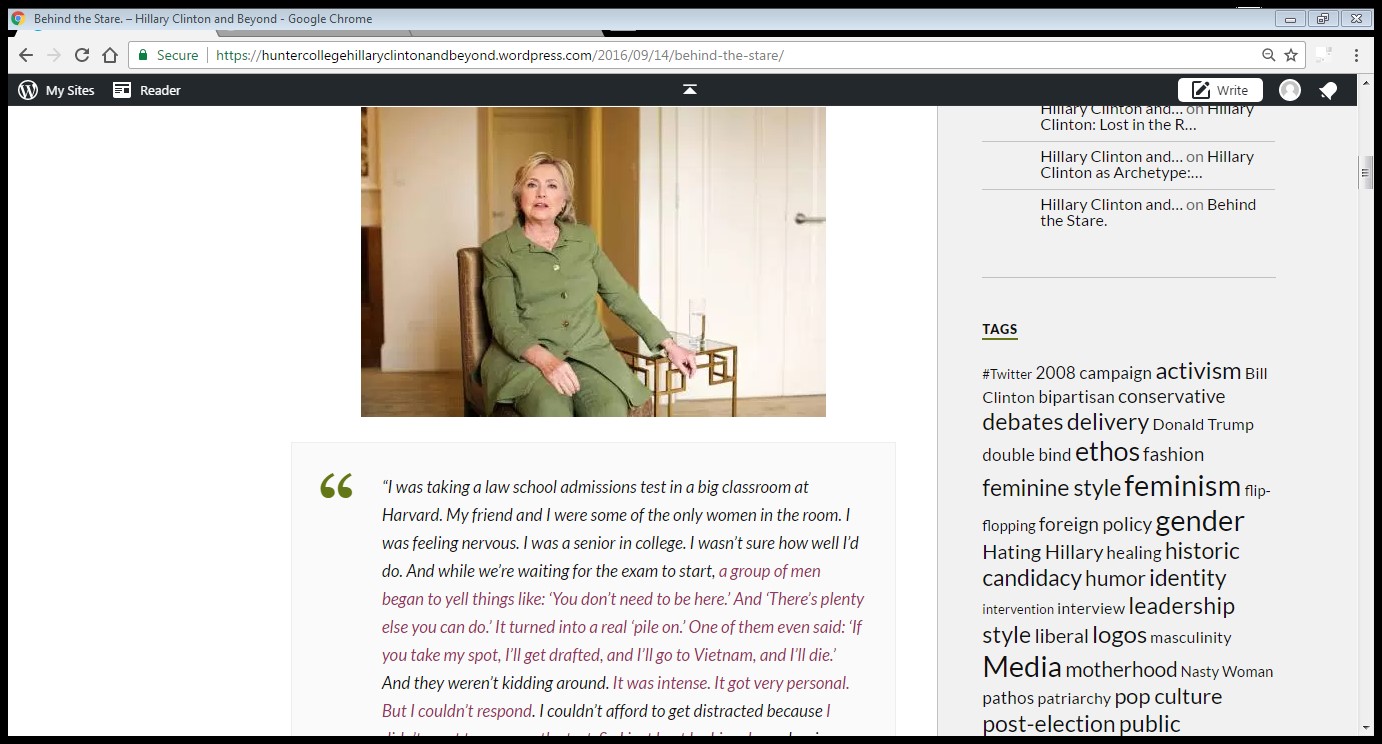Open the Media tag

[1022, 667]
